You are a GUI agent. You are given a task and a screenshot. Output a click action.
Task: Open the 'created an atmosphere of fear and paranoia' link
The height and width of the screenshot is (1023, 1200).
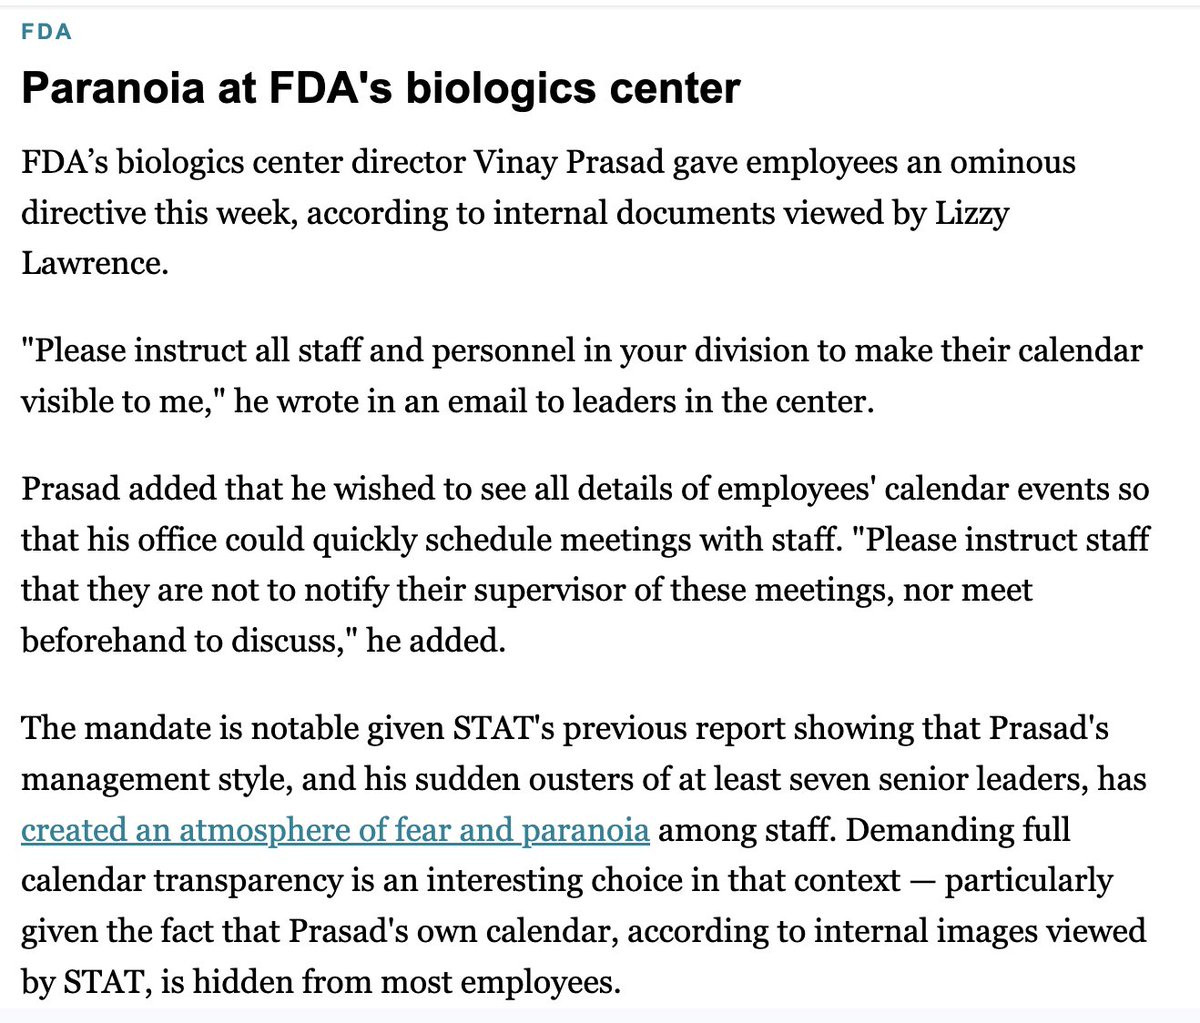[335, 830]
